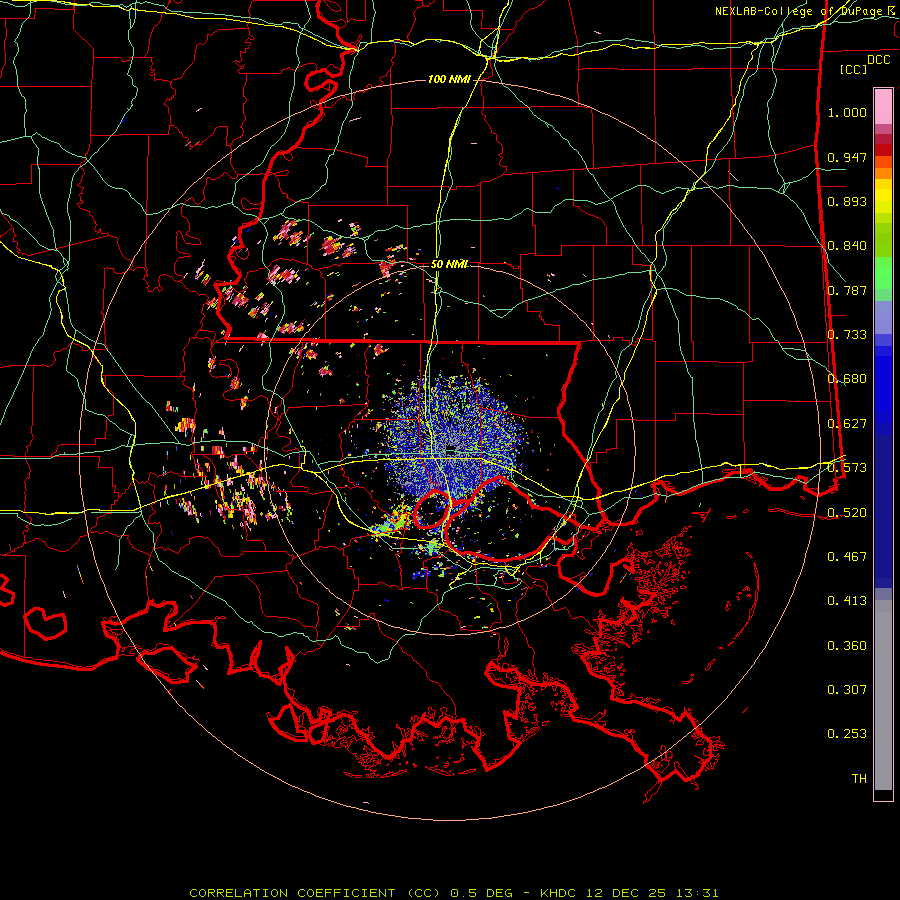Viewport: 900px width, 900px height.
Task: Select the 0.520 legend value
Action: 847,512
